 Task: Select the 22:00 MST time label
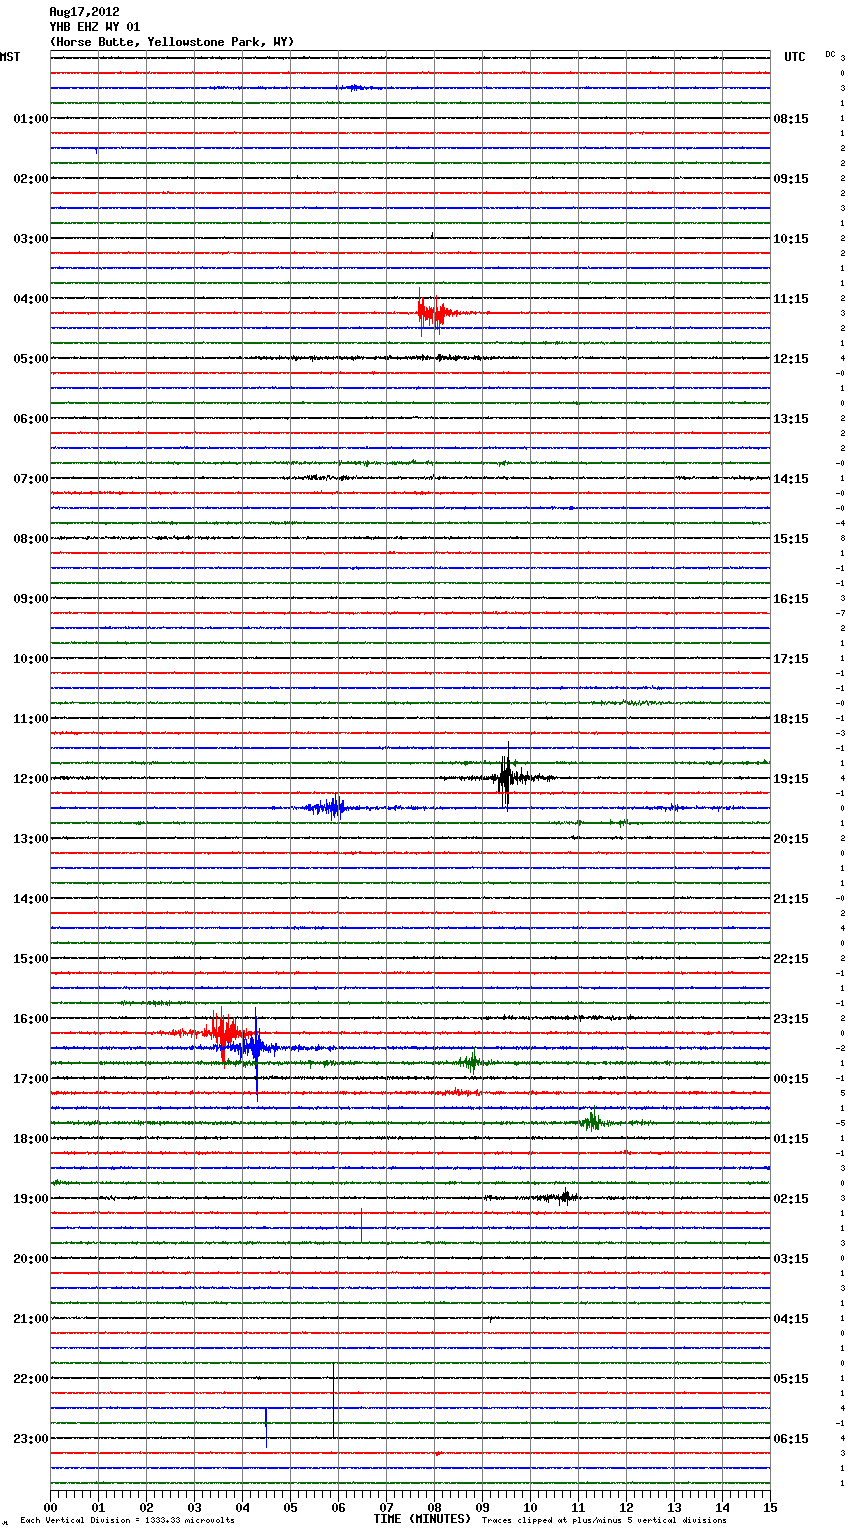31,1379
